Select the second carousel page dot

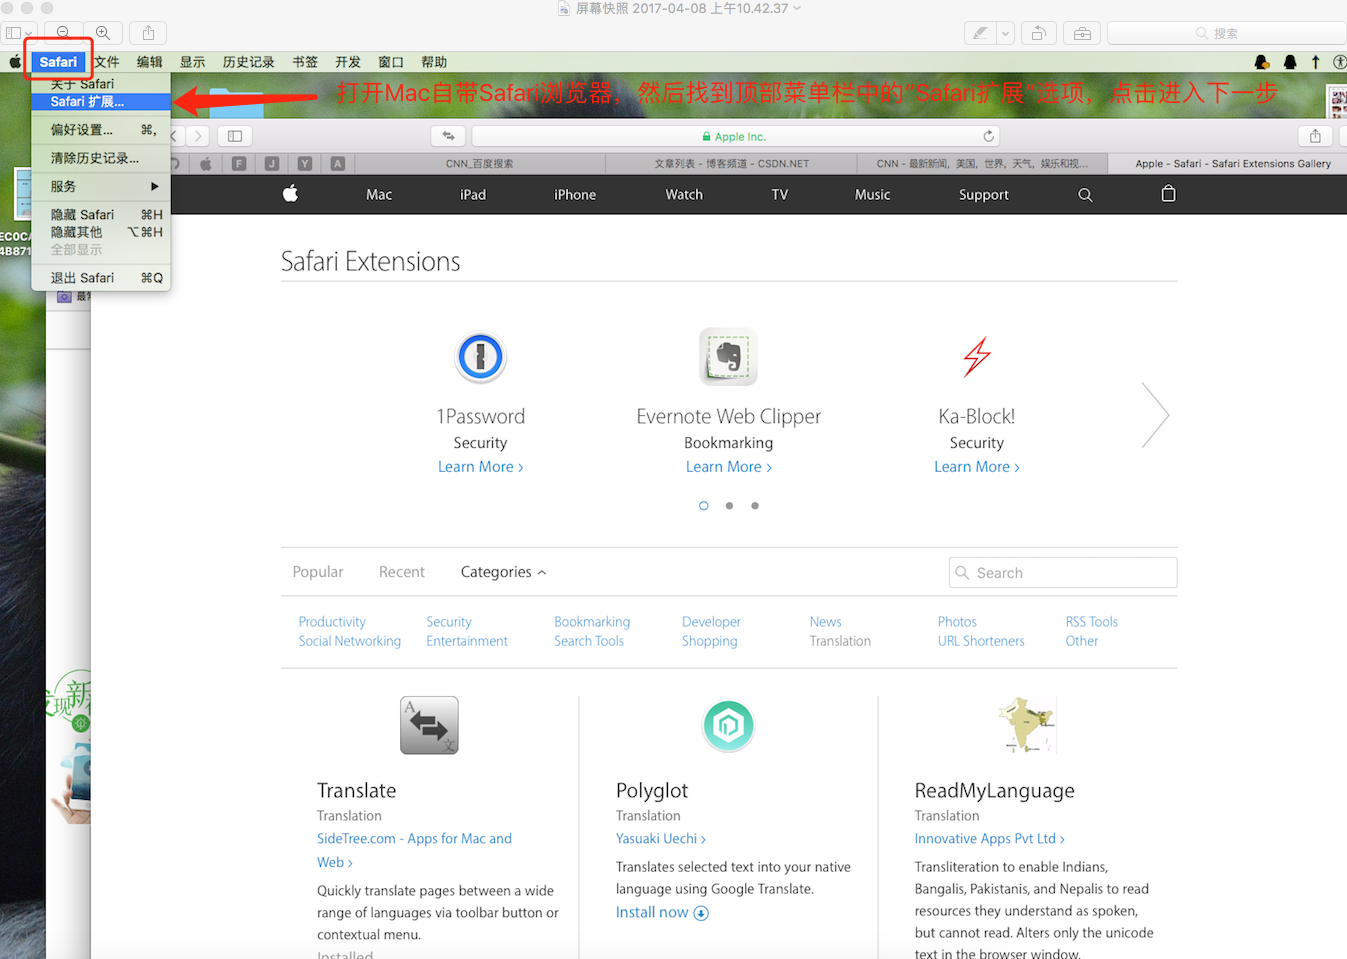coord(729,506)
